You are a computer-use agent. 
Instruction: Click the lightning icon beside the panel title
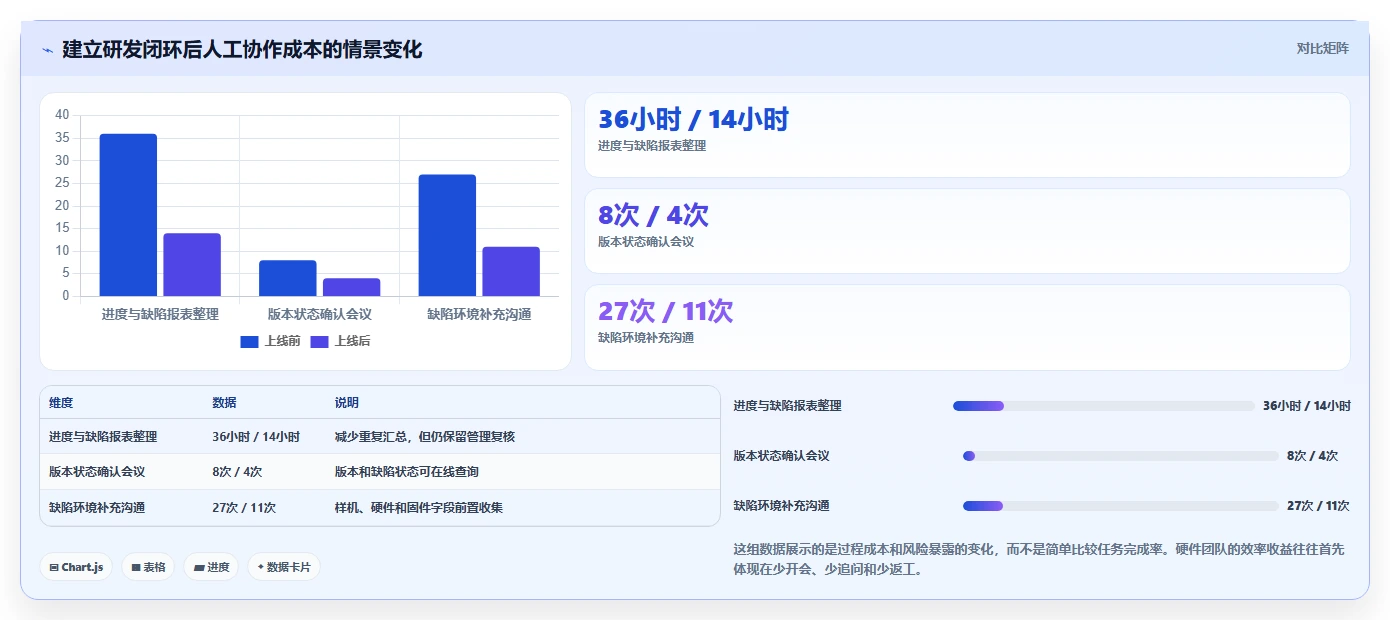47,49
